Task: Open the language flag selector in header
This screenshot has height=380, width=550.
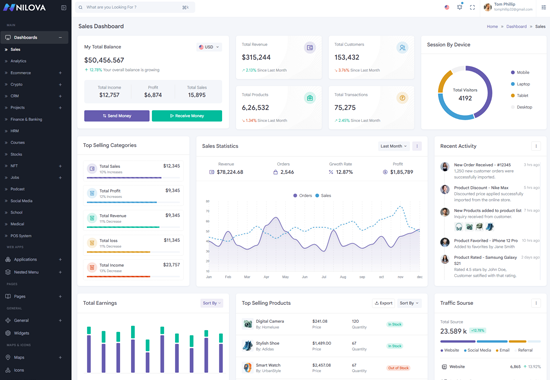Action: pyautogui.click(x=447, y=7)
